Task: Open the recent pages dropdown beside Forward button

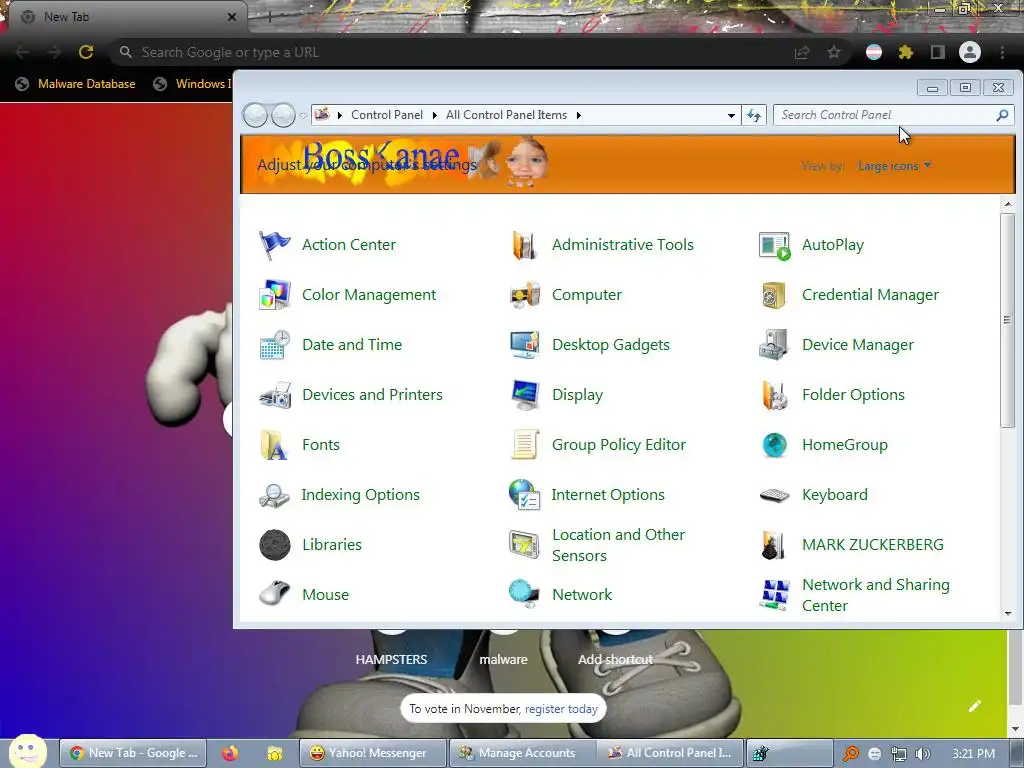Action: click(303, 116)
